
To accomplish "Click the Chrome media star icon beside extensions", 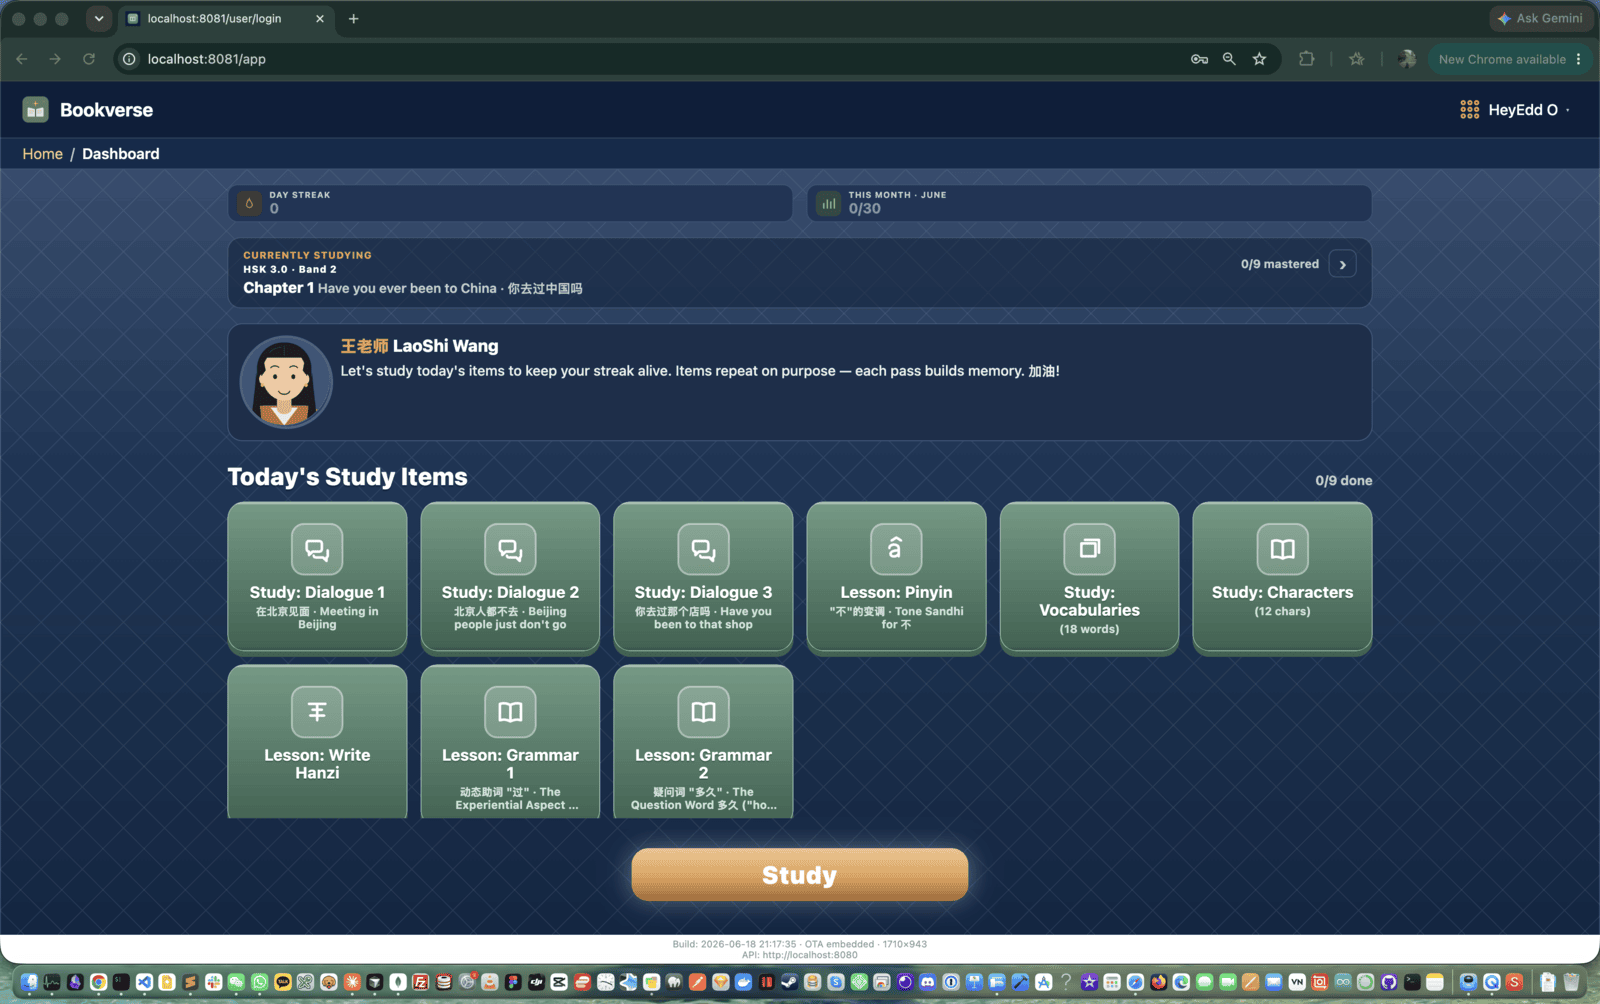I will [1356, 59].
